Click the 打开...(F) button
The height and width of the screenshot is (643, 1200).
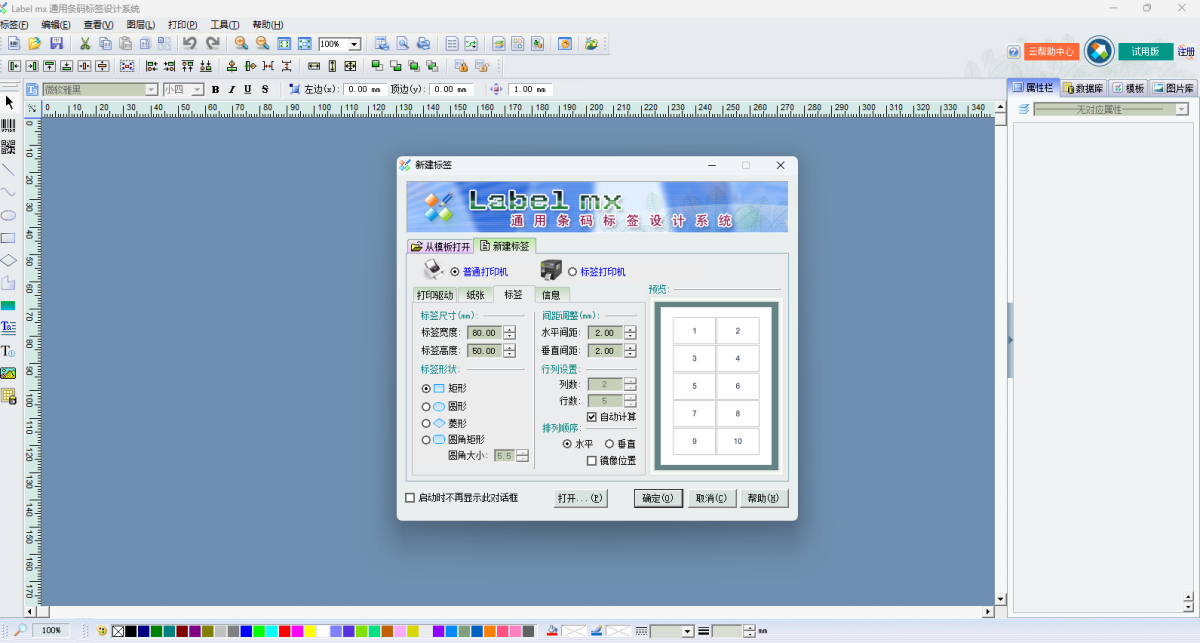click(581, 498)
